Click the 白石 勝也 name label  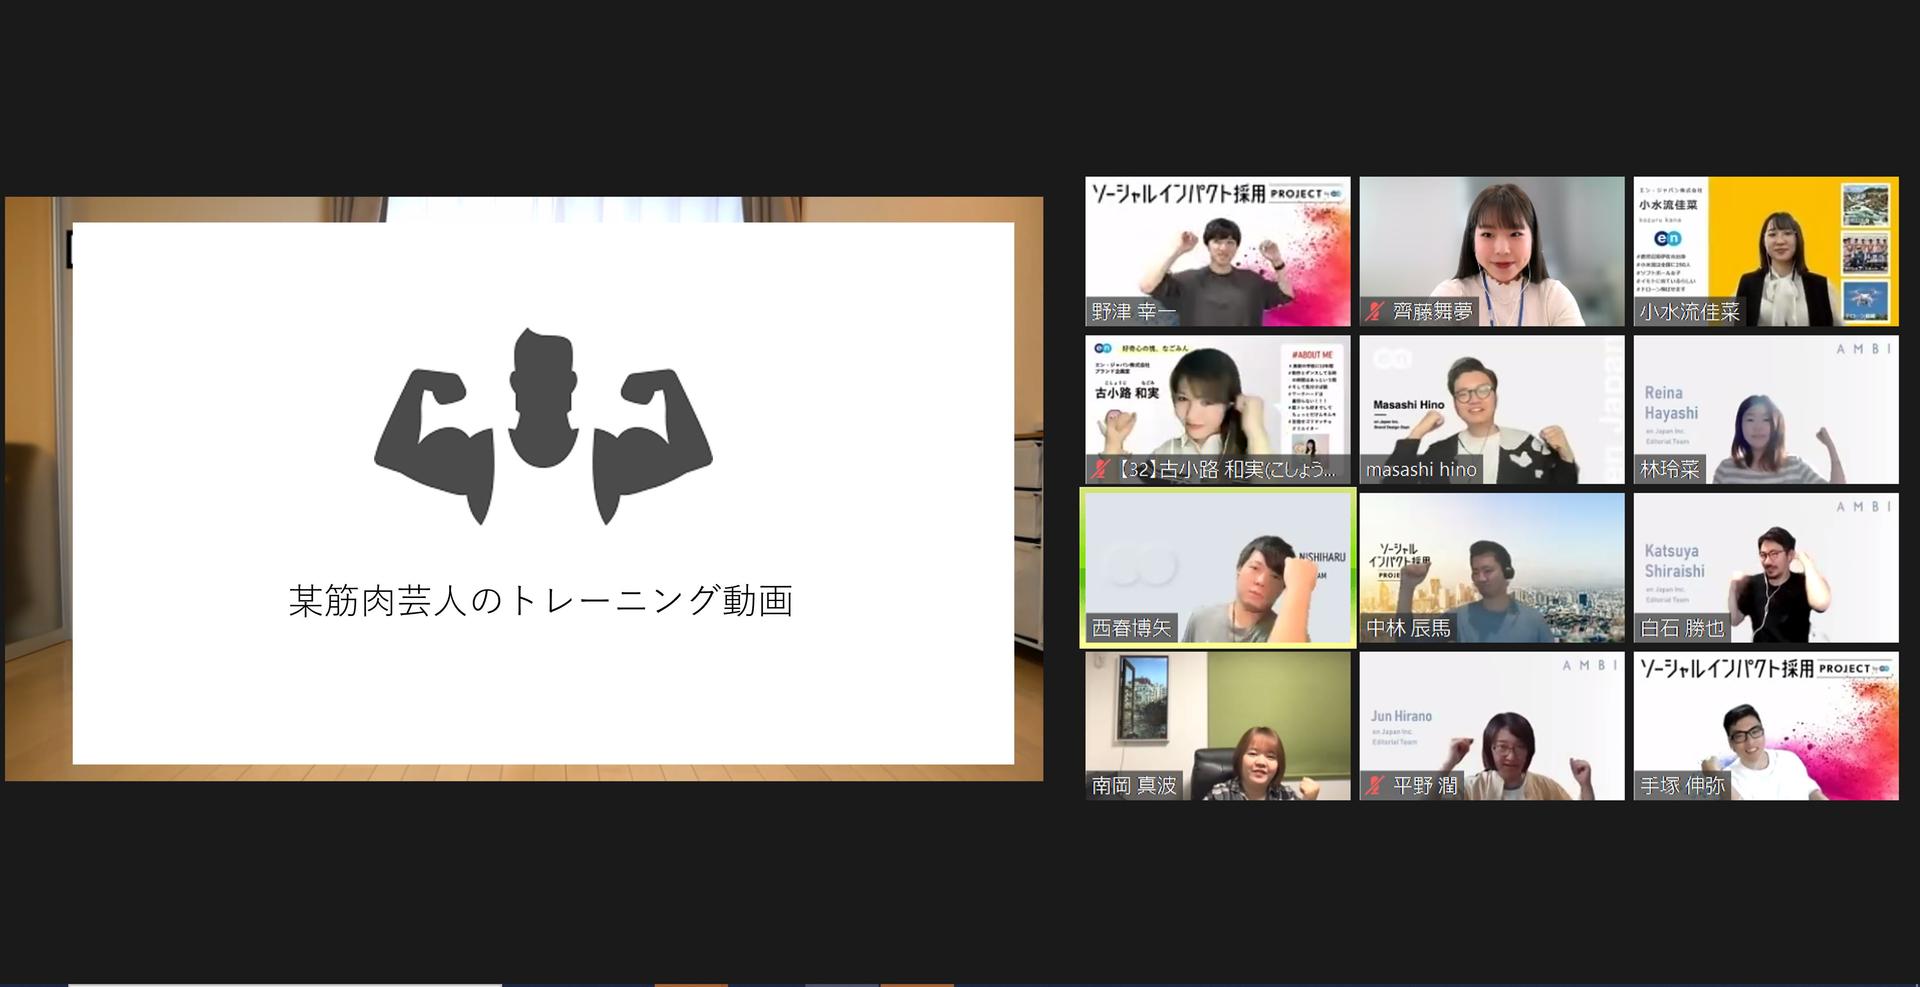click(1682, 628)
